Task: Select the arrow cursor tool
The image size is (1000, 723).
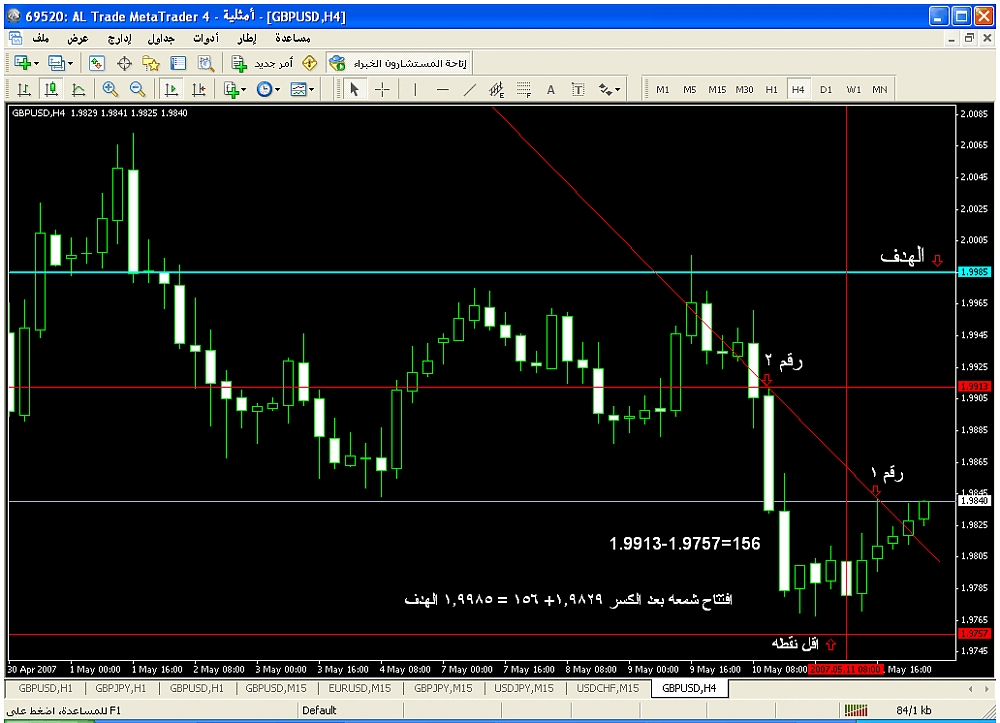Action: point(355,89)
